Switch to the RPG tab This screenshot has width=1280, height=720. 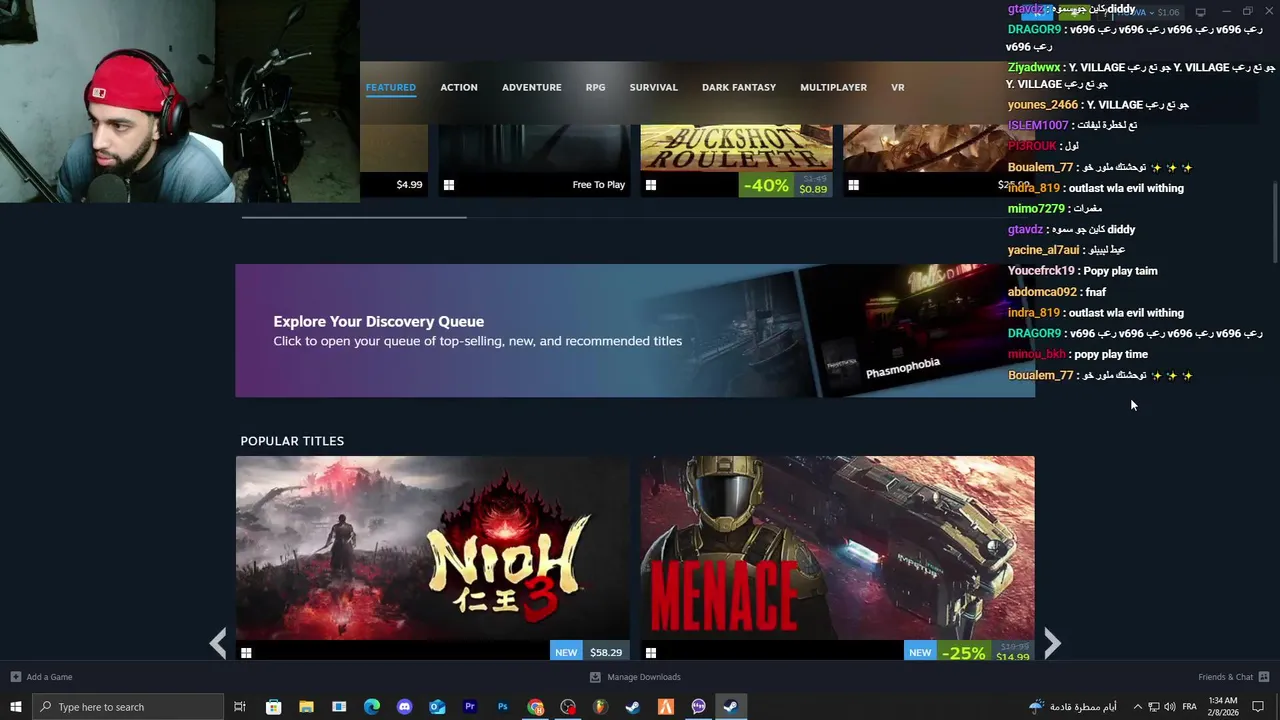(x=596, y=87)
